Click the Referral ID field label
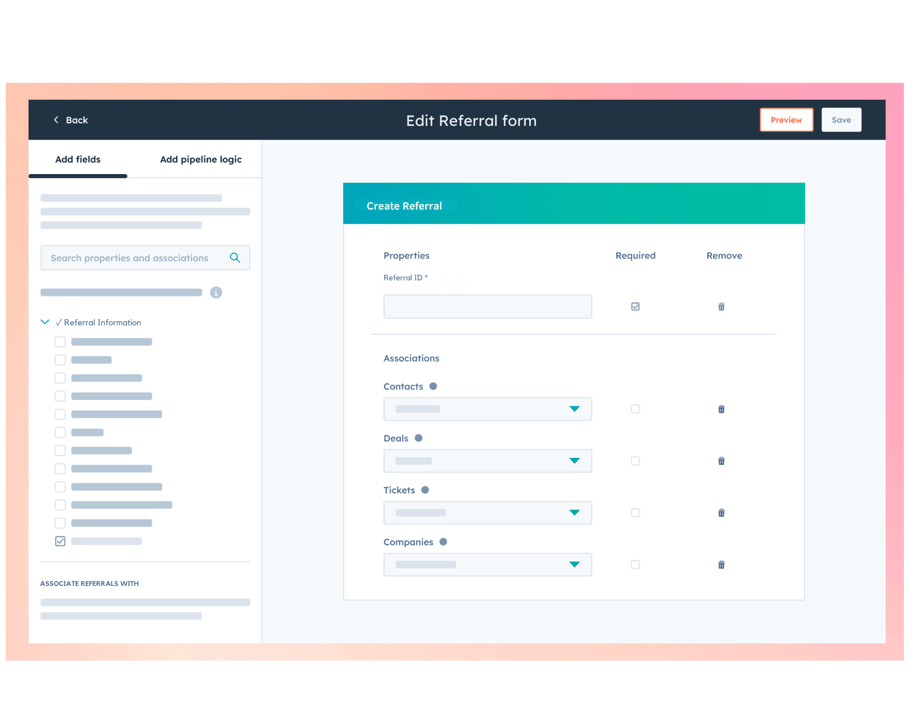920x710 pixels. (x=405, y=278)
